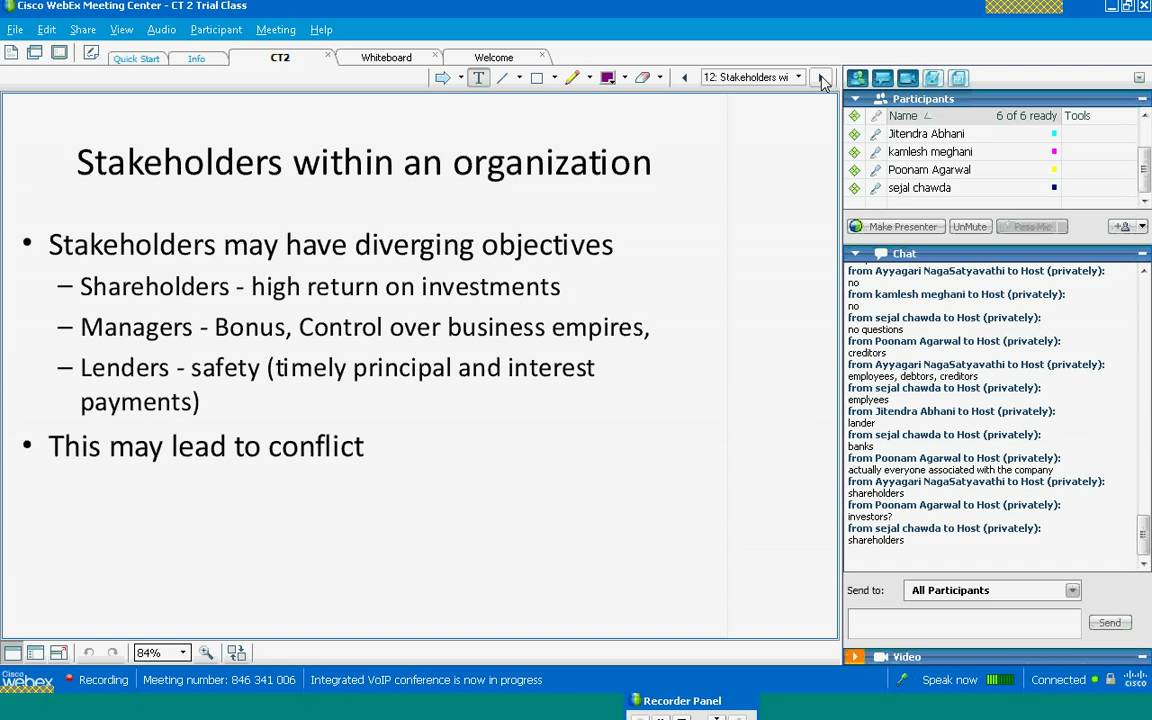Click the annotate/edit page toolbar icon

pyautogui.click(x=90, y=52)
